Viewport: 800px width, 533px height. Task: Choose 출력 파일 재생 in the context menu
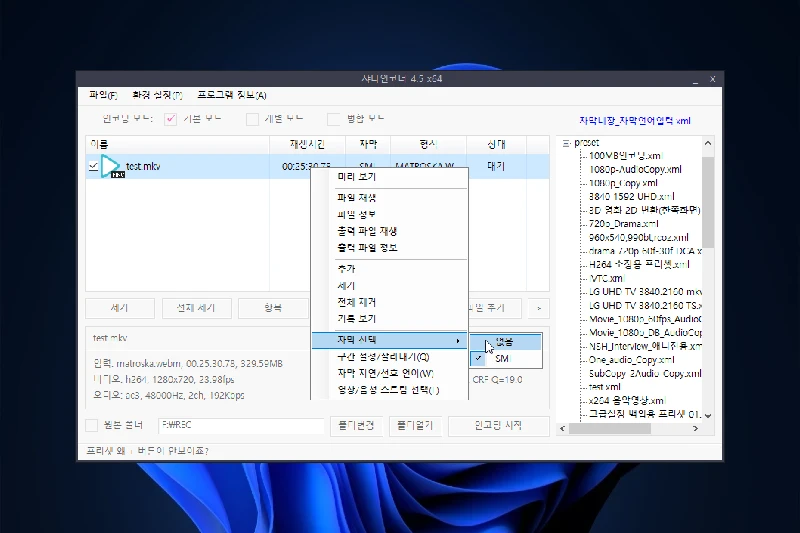coord(390,231)
